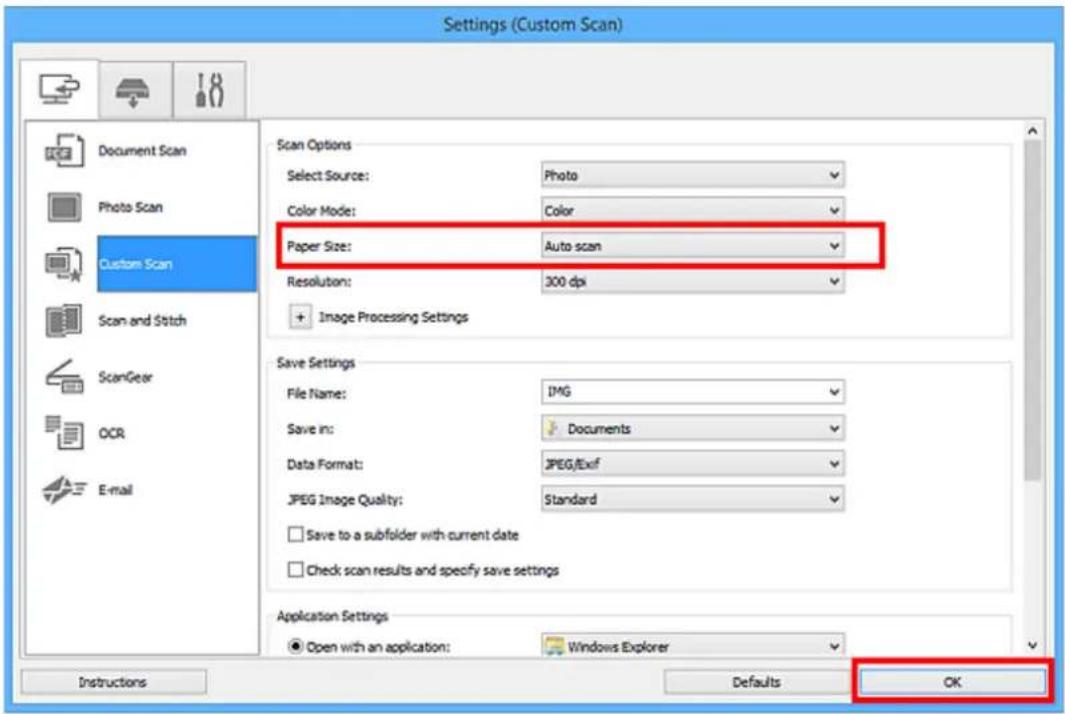Open the Resolution dropdown

click(x=692, y=281)
